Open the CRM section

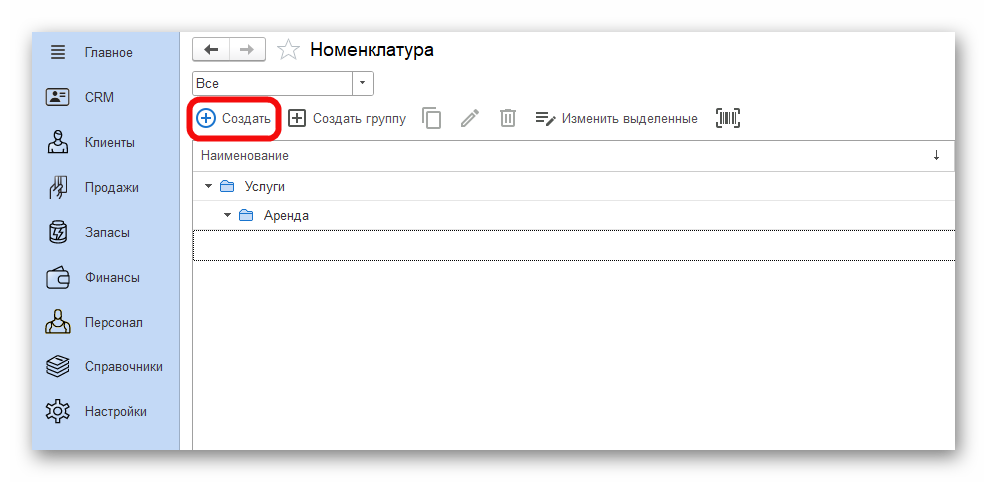coord(99,98)
